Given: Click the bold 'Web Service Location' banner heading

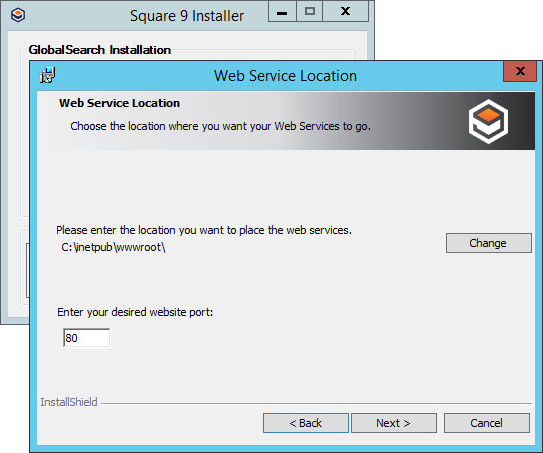Looking at the screenshot, I should point(119,103).
